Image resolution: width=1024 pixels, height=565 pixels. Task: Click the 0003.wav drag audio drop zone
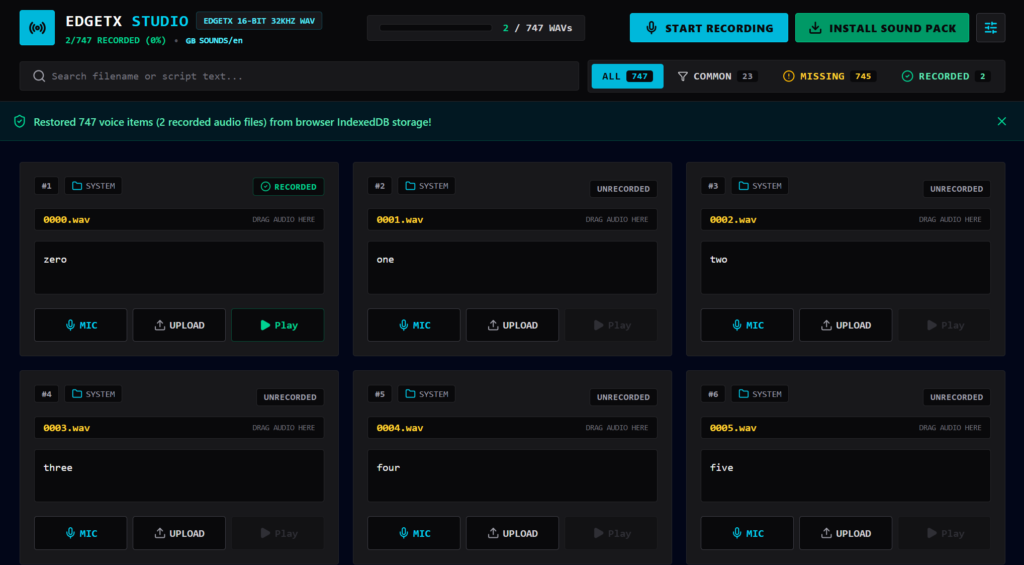(x=179, y=428)
